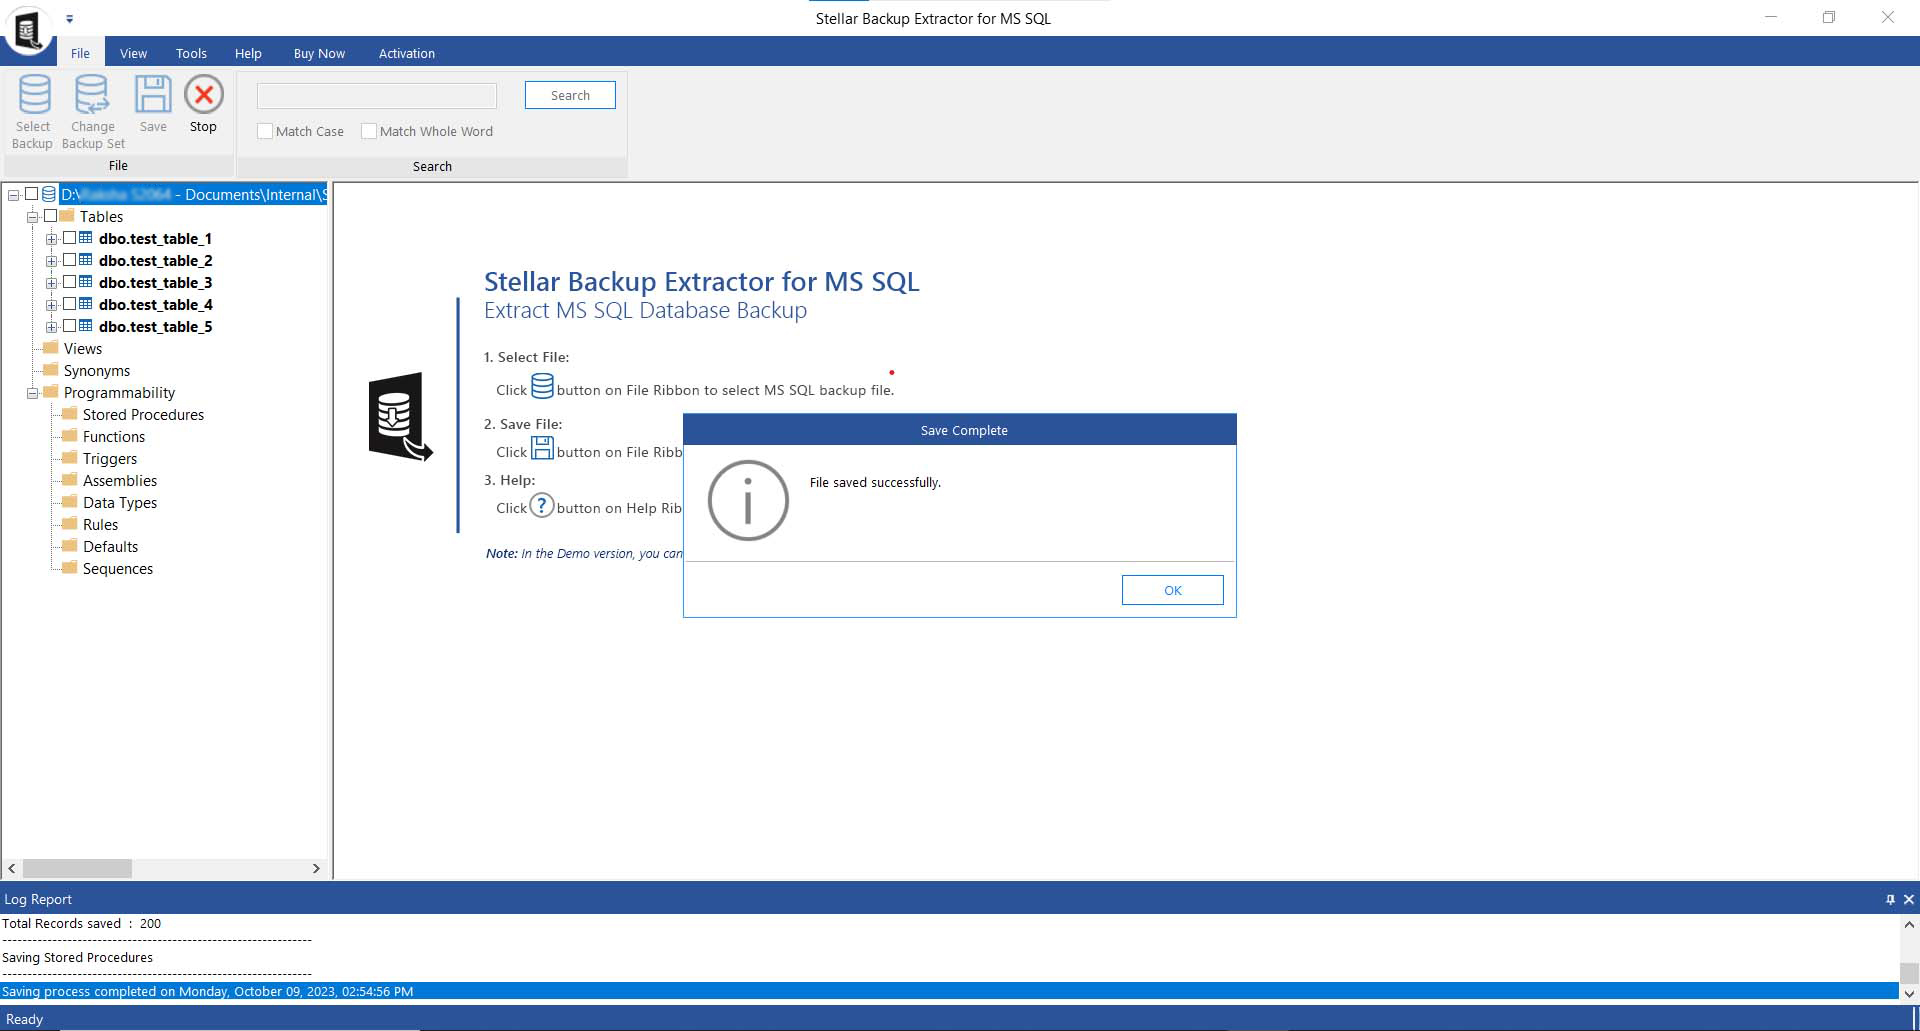Open the View ribbon tab
Image resolution: width=1920 pixels, height=1031 pixels.
(133, 53)
